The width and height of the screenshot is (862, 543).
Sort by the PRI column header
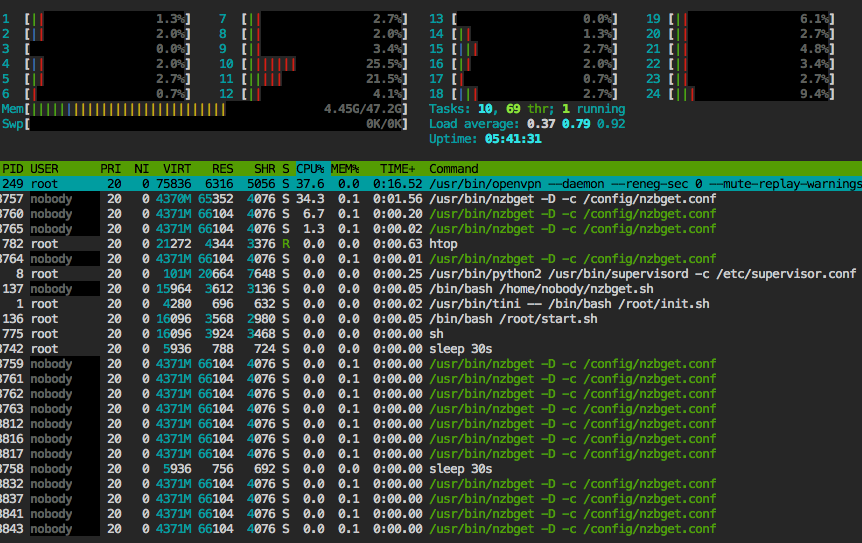[x=110, y=169]
